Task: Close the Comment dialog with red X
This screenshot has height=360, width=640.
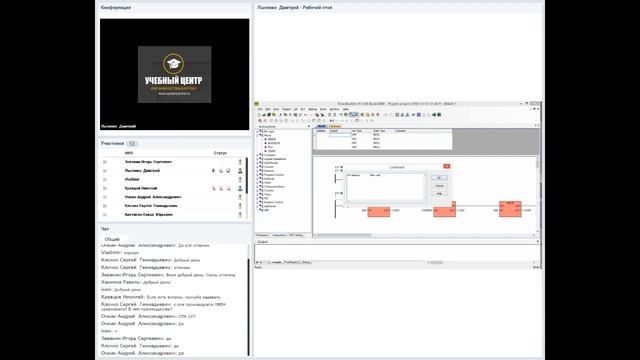Action: (x=447, y=167)
